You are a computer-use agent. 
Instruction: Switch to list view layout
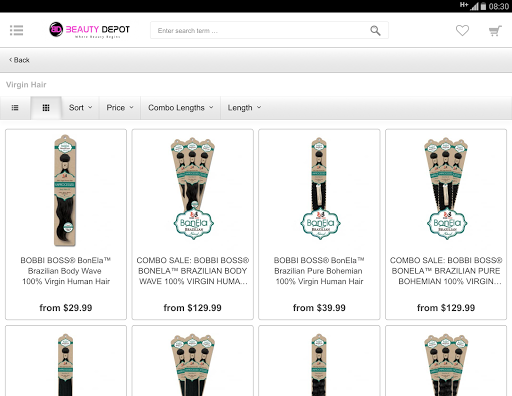pyautogui.click(x=15, y=108)
